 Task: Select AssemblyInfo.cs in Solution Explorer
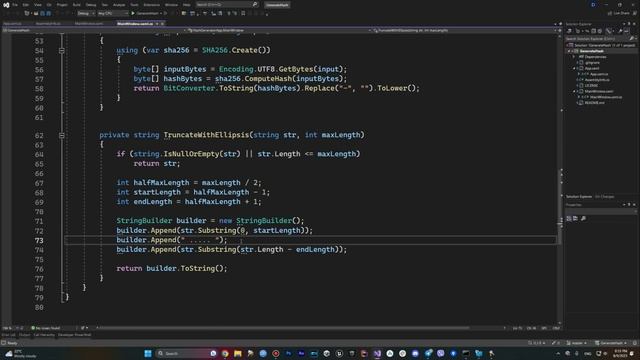point(597,80)
